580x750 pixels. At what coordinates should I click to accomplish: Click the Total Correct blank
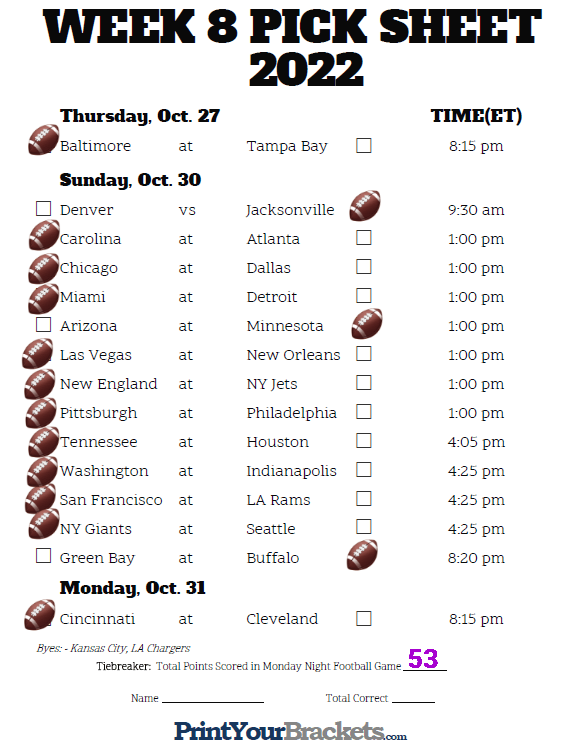coord(413,698)
